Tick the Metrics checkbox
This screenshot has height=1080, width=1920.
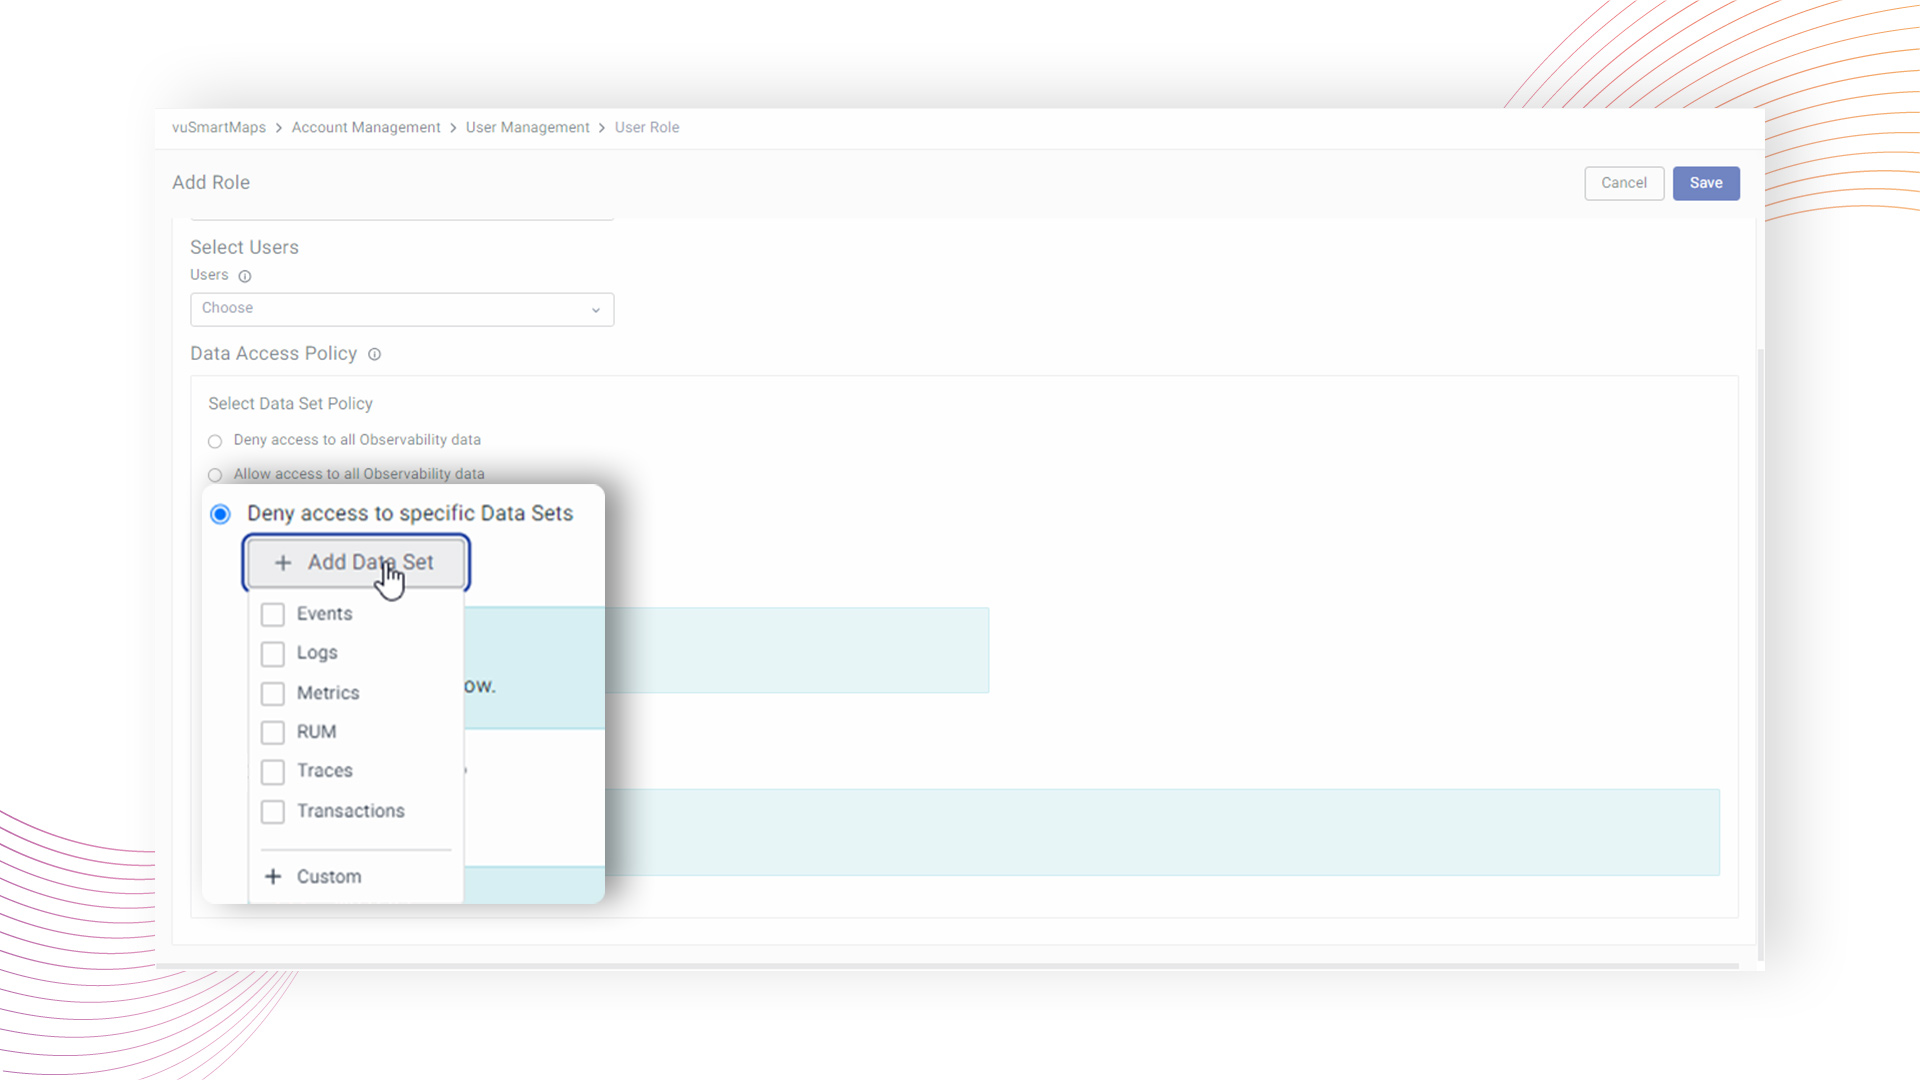coord(273,693)
